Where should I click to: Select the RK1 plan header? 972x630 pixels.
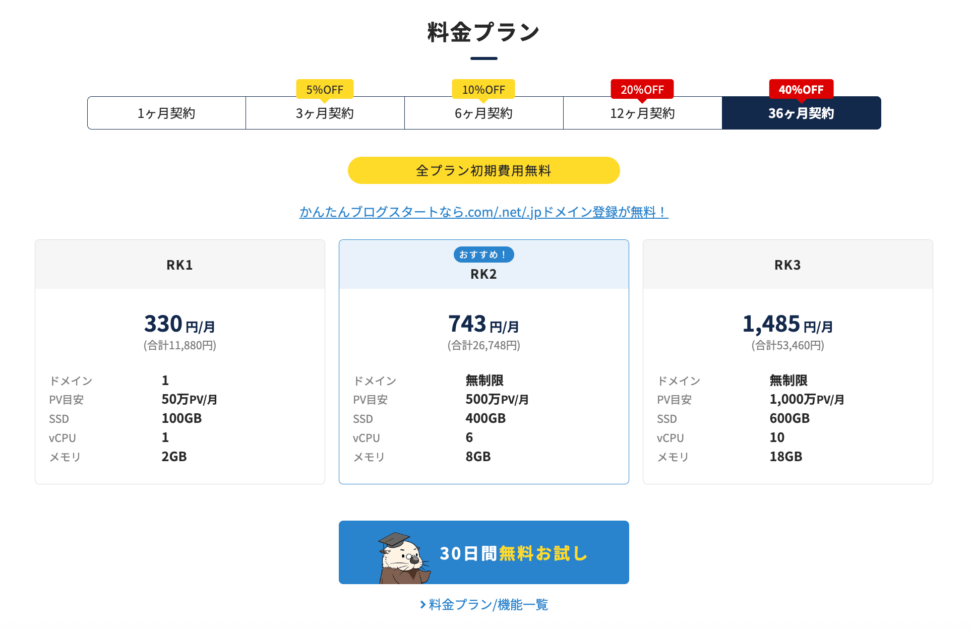coord(180,265)
